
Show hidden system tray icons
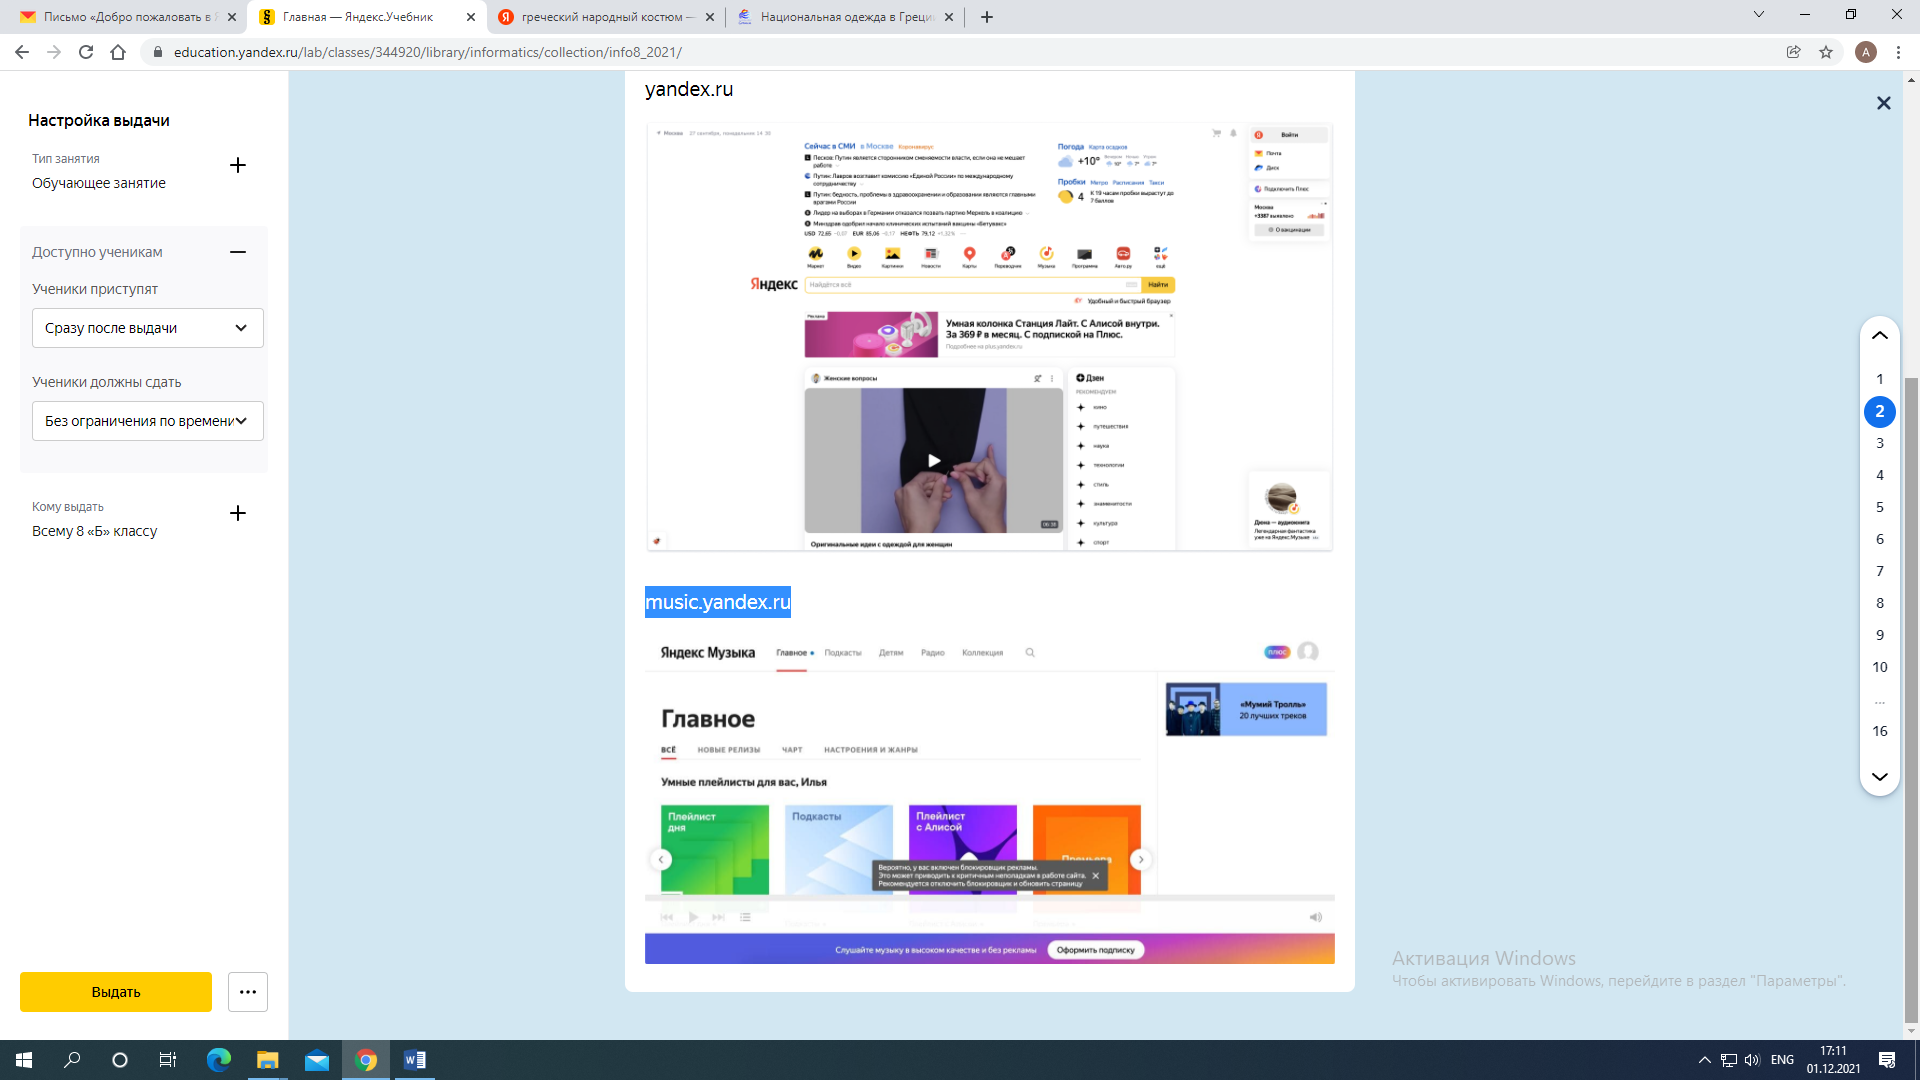click(x=1705, y=1060)
